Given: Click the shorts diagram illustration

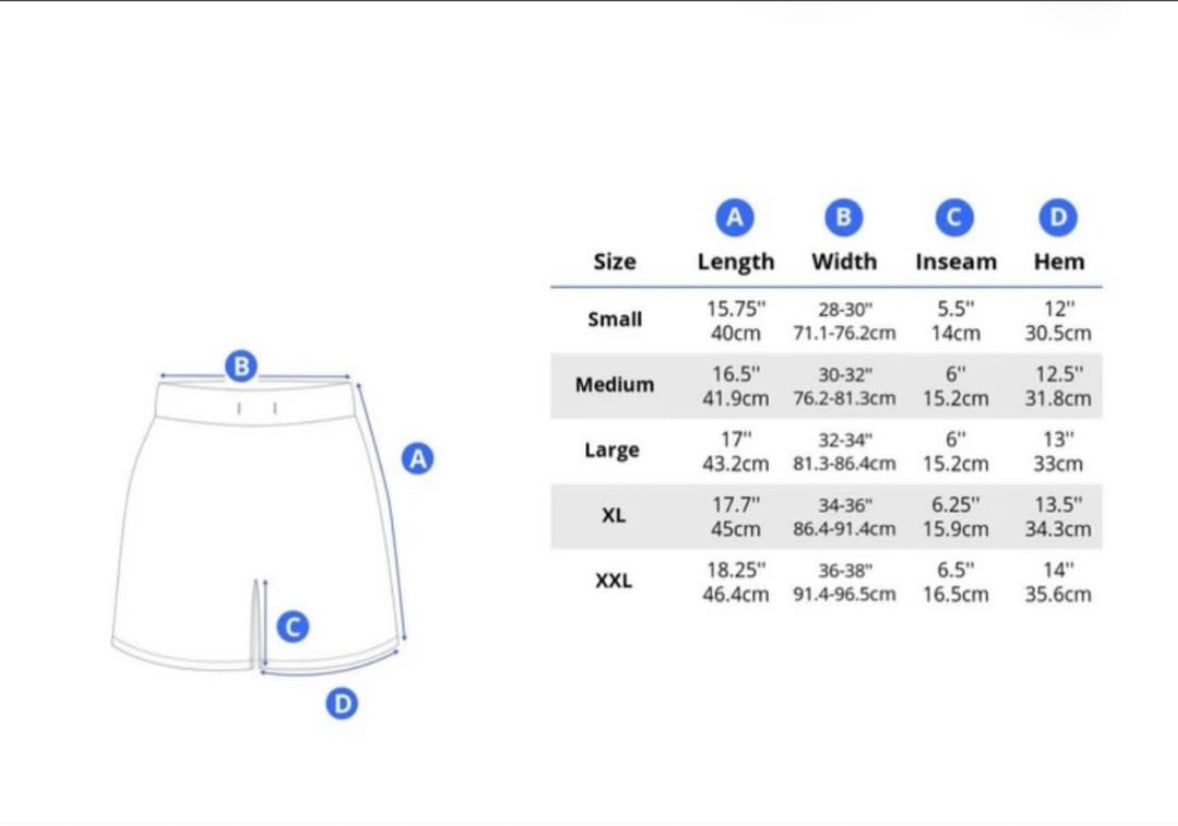Looking at the screenshot, I should 258,526.
